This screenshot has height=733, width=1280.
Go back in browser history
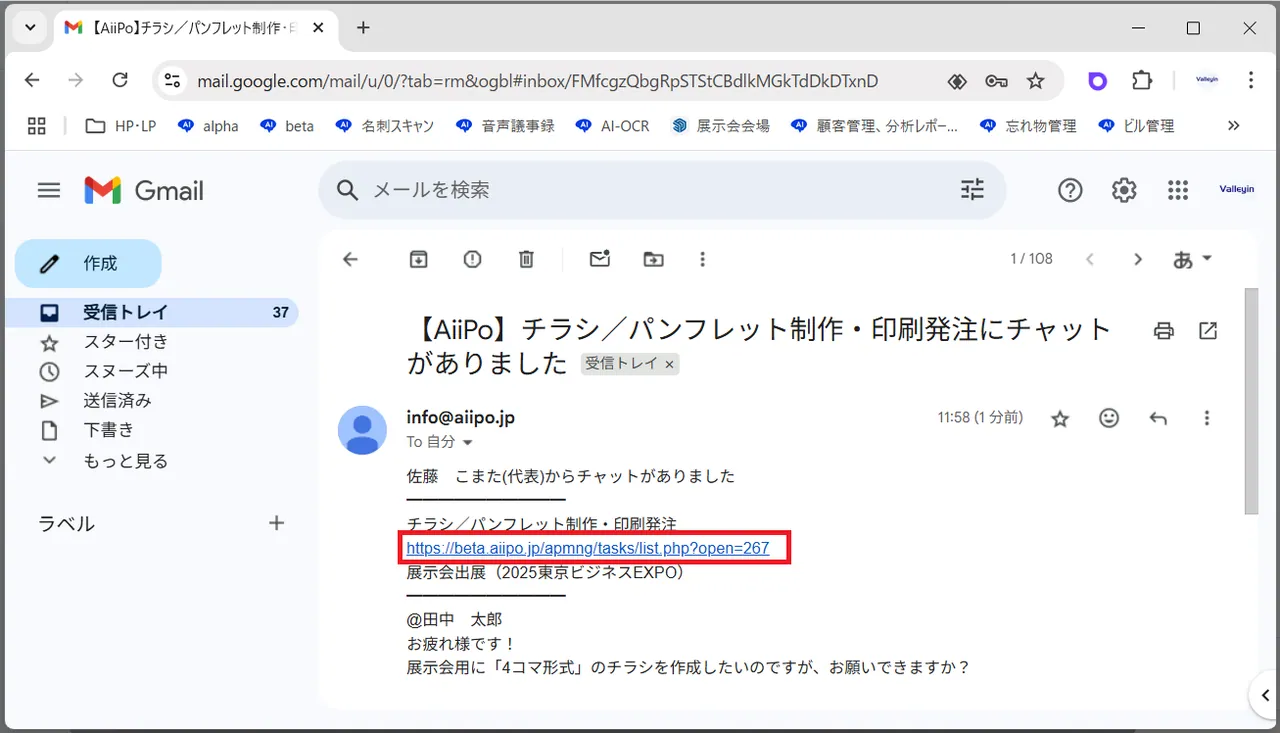(32, 80)
